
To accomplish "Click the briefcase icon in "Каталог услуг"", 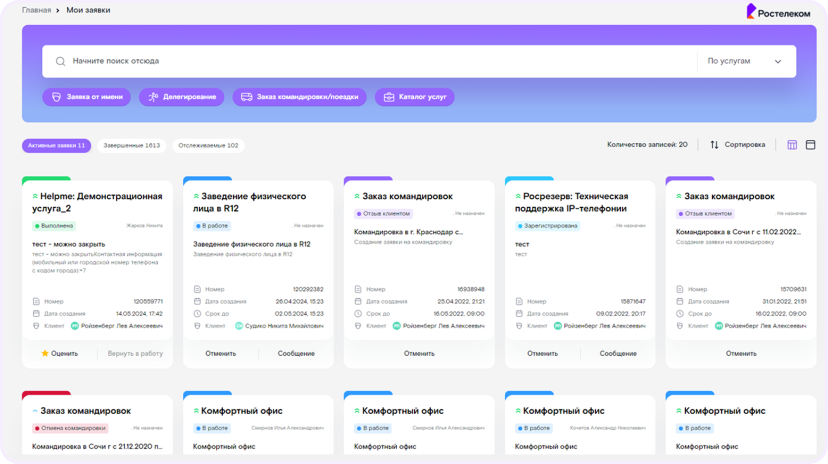I will pyautogui.click(x=389, y=97).
